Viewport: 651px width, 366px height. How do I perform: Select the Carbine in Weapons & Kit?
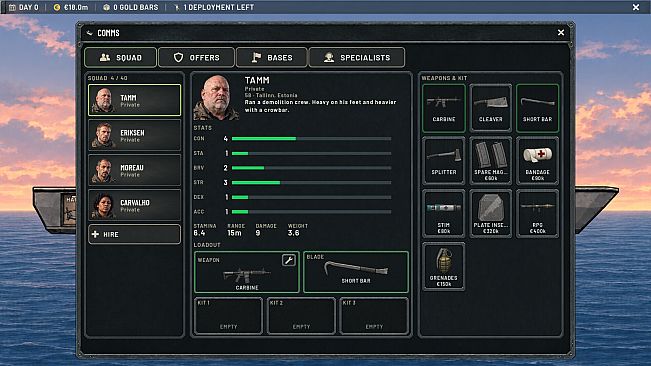click(x=444, y=108)
